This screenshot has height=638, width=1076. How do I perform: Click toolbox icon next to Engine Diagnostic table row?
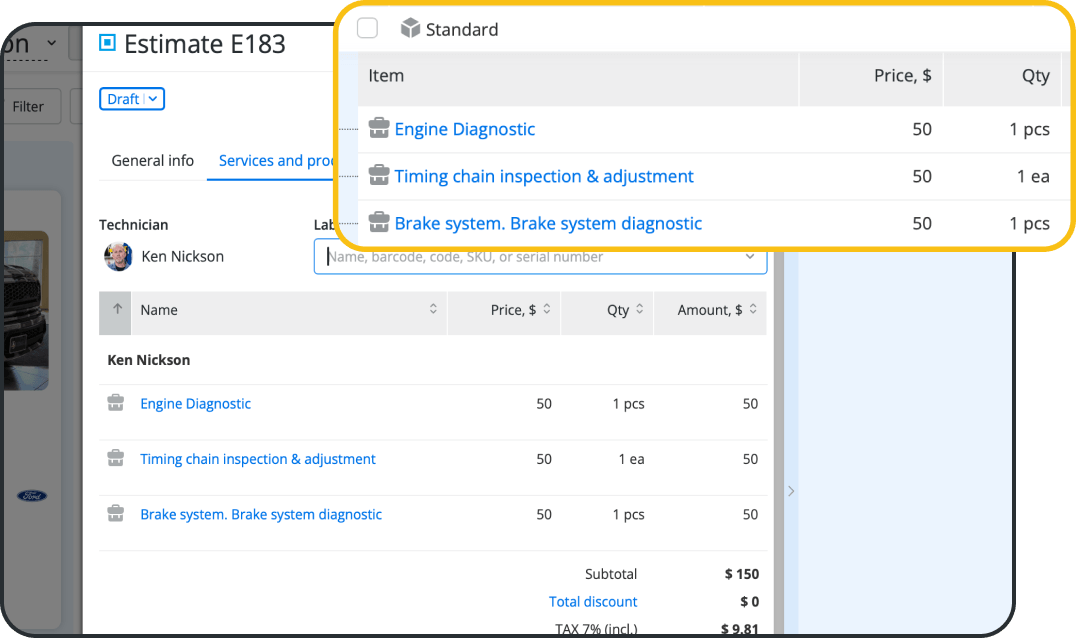click(116, 404)
